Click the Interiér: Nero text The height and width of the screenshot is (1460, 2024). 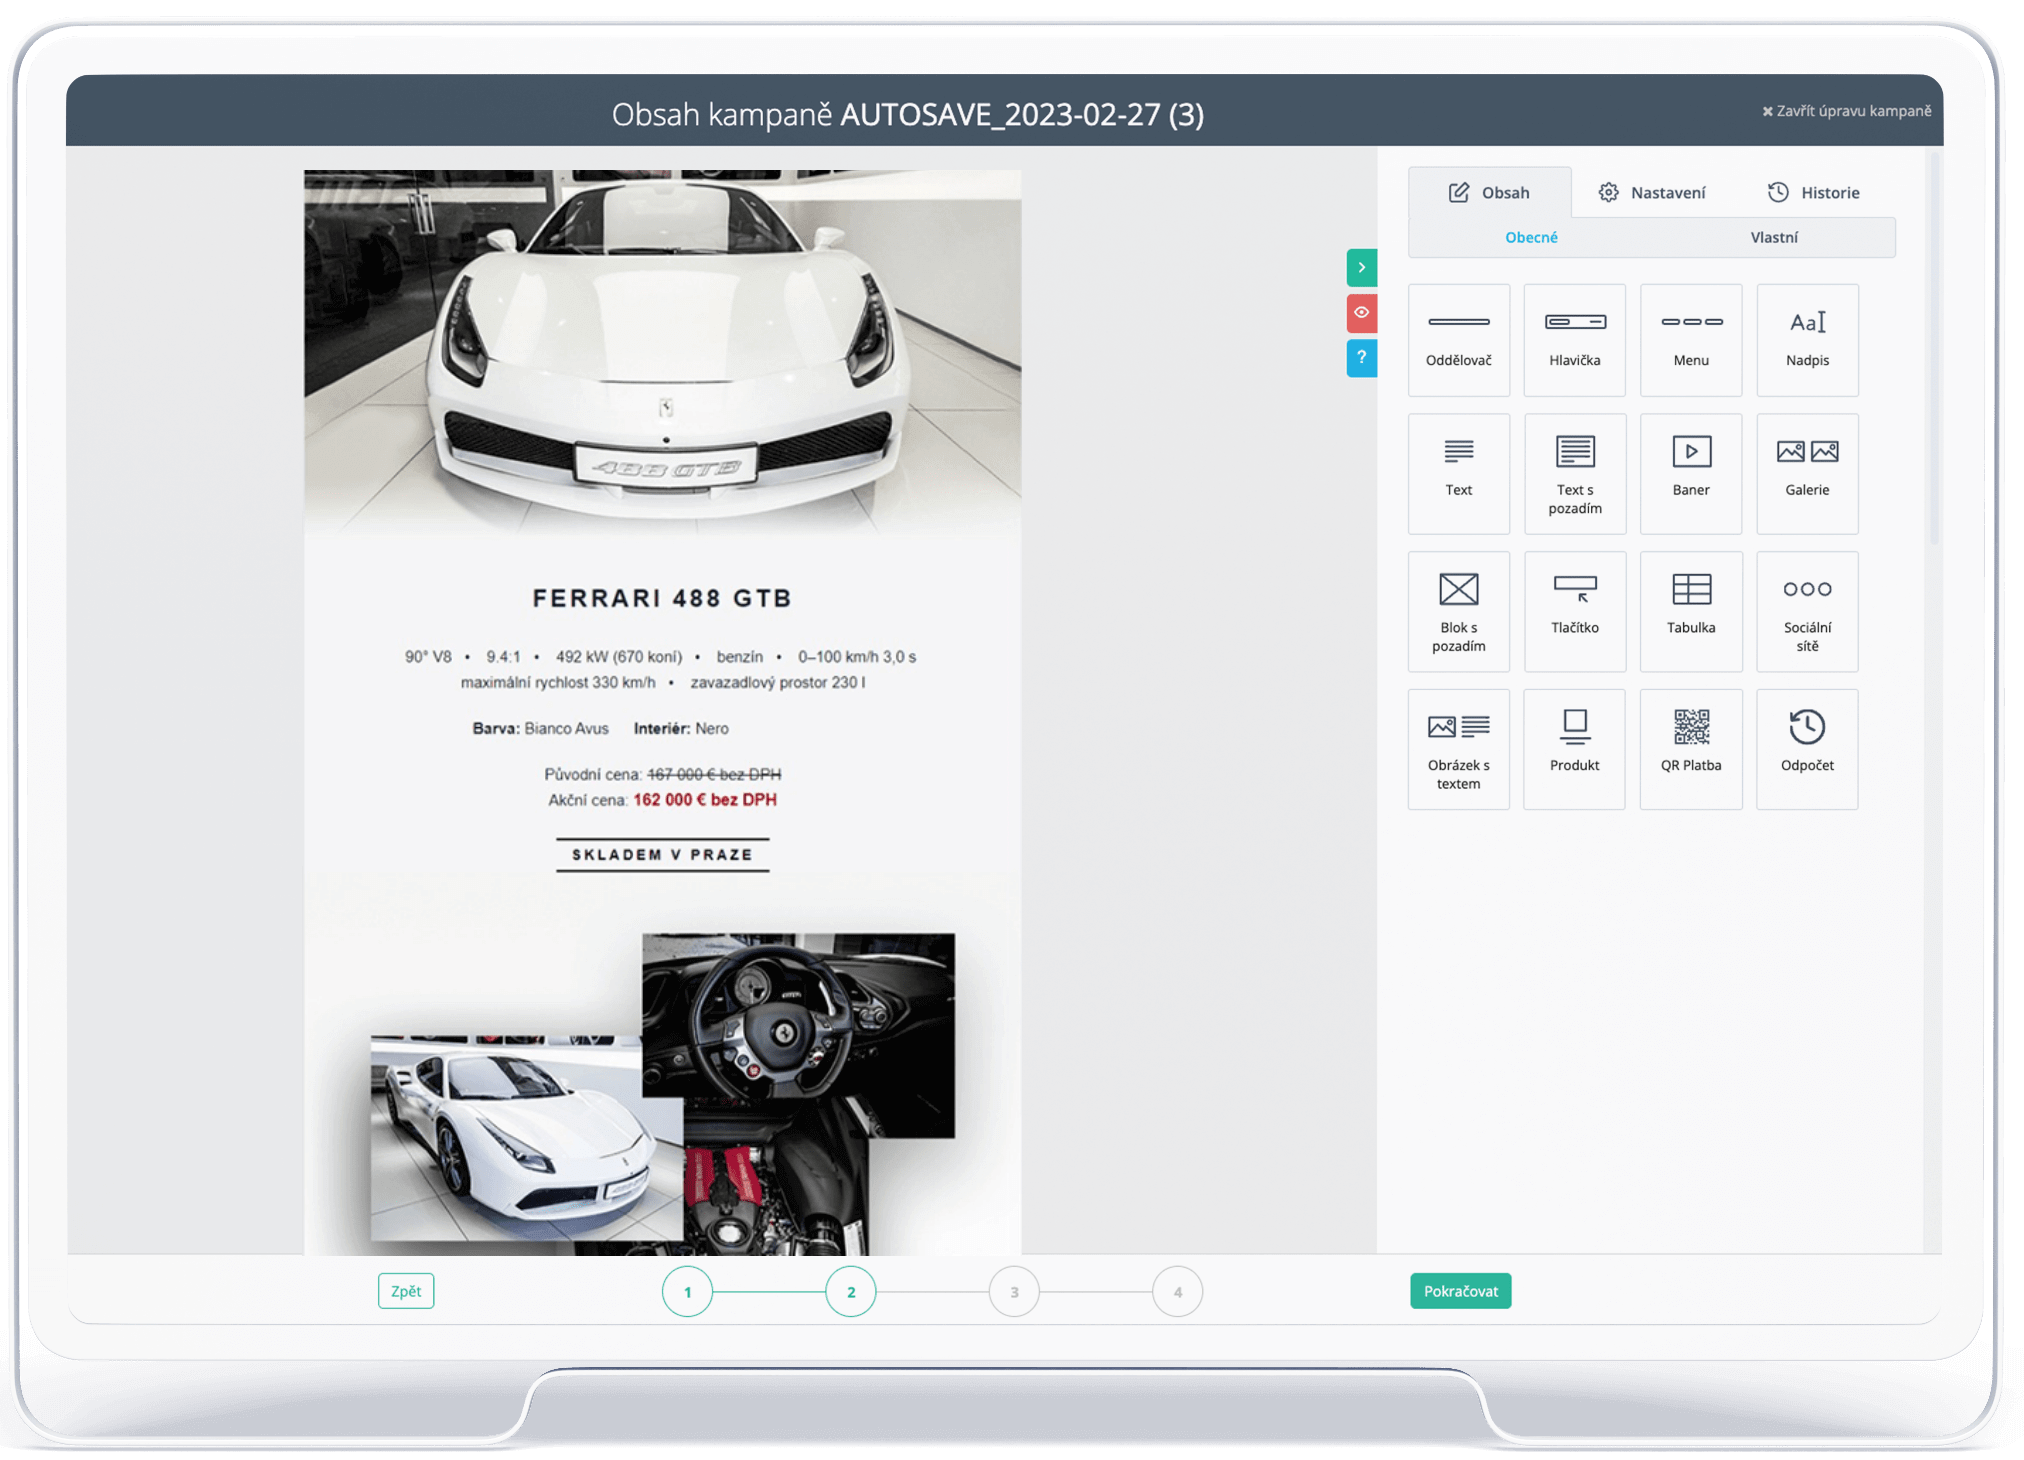coord(681,729)
